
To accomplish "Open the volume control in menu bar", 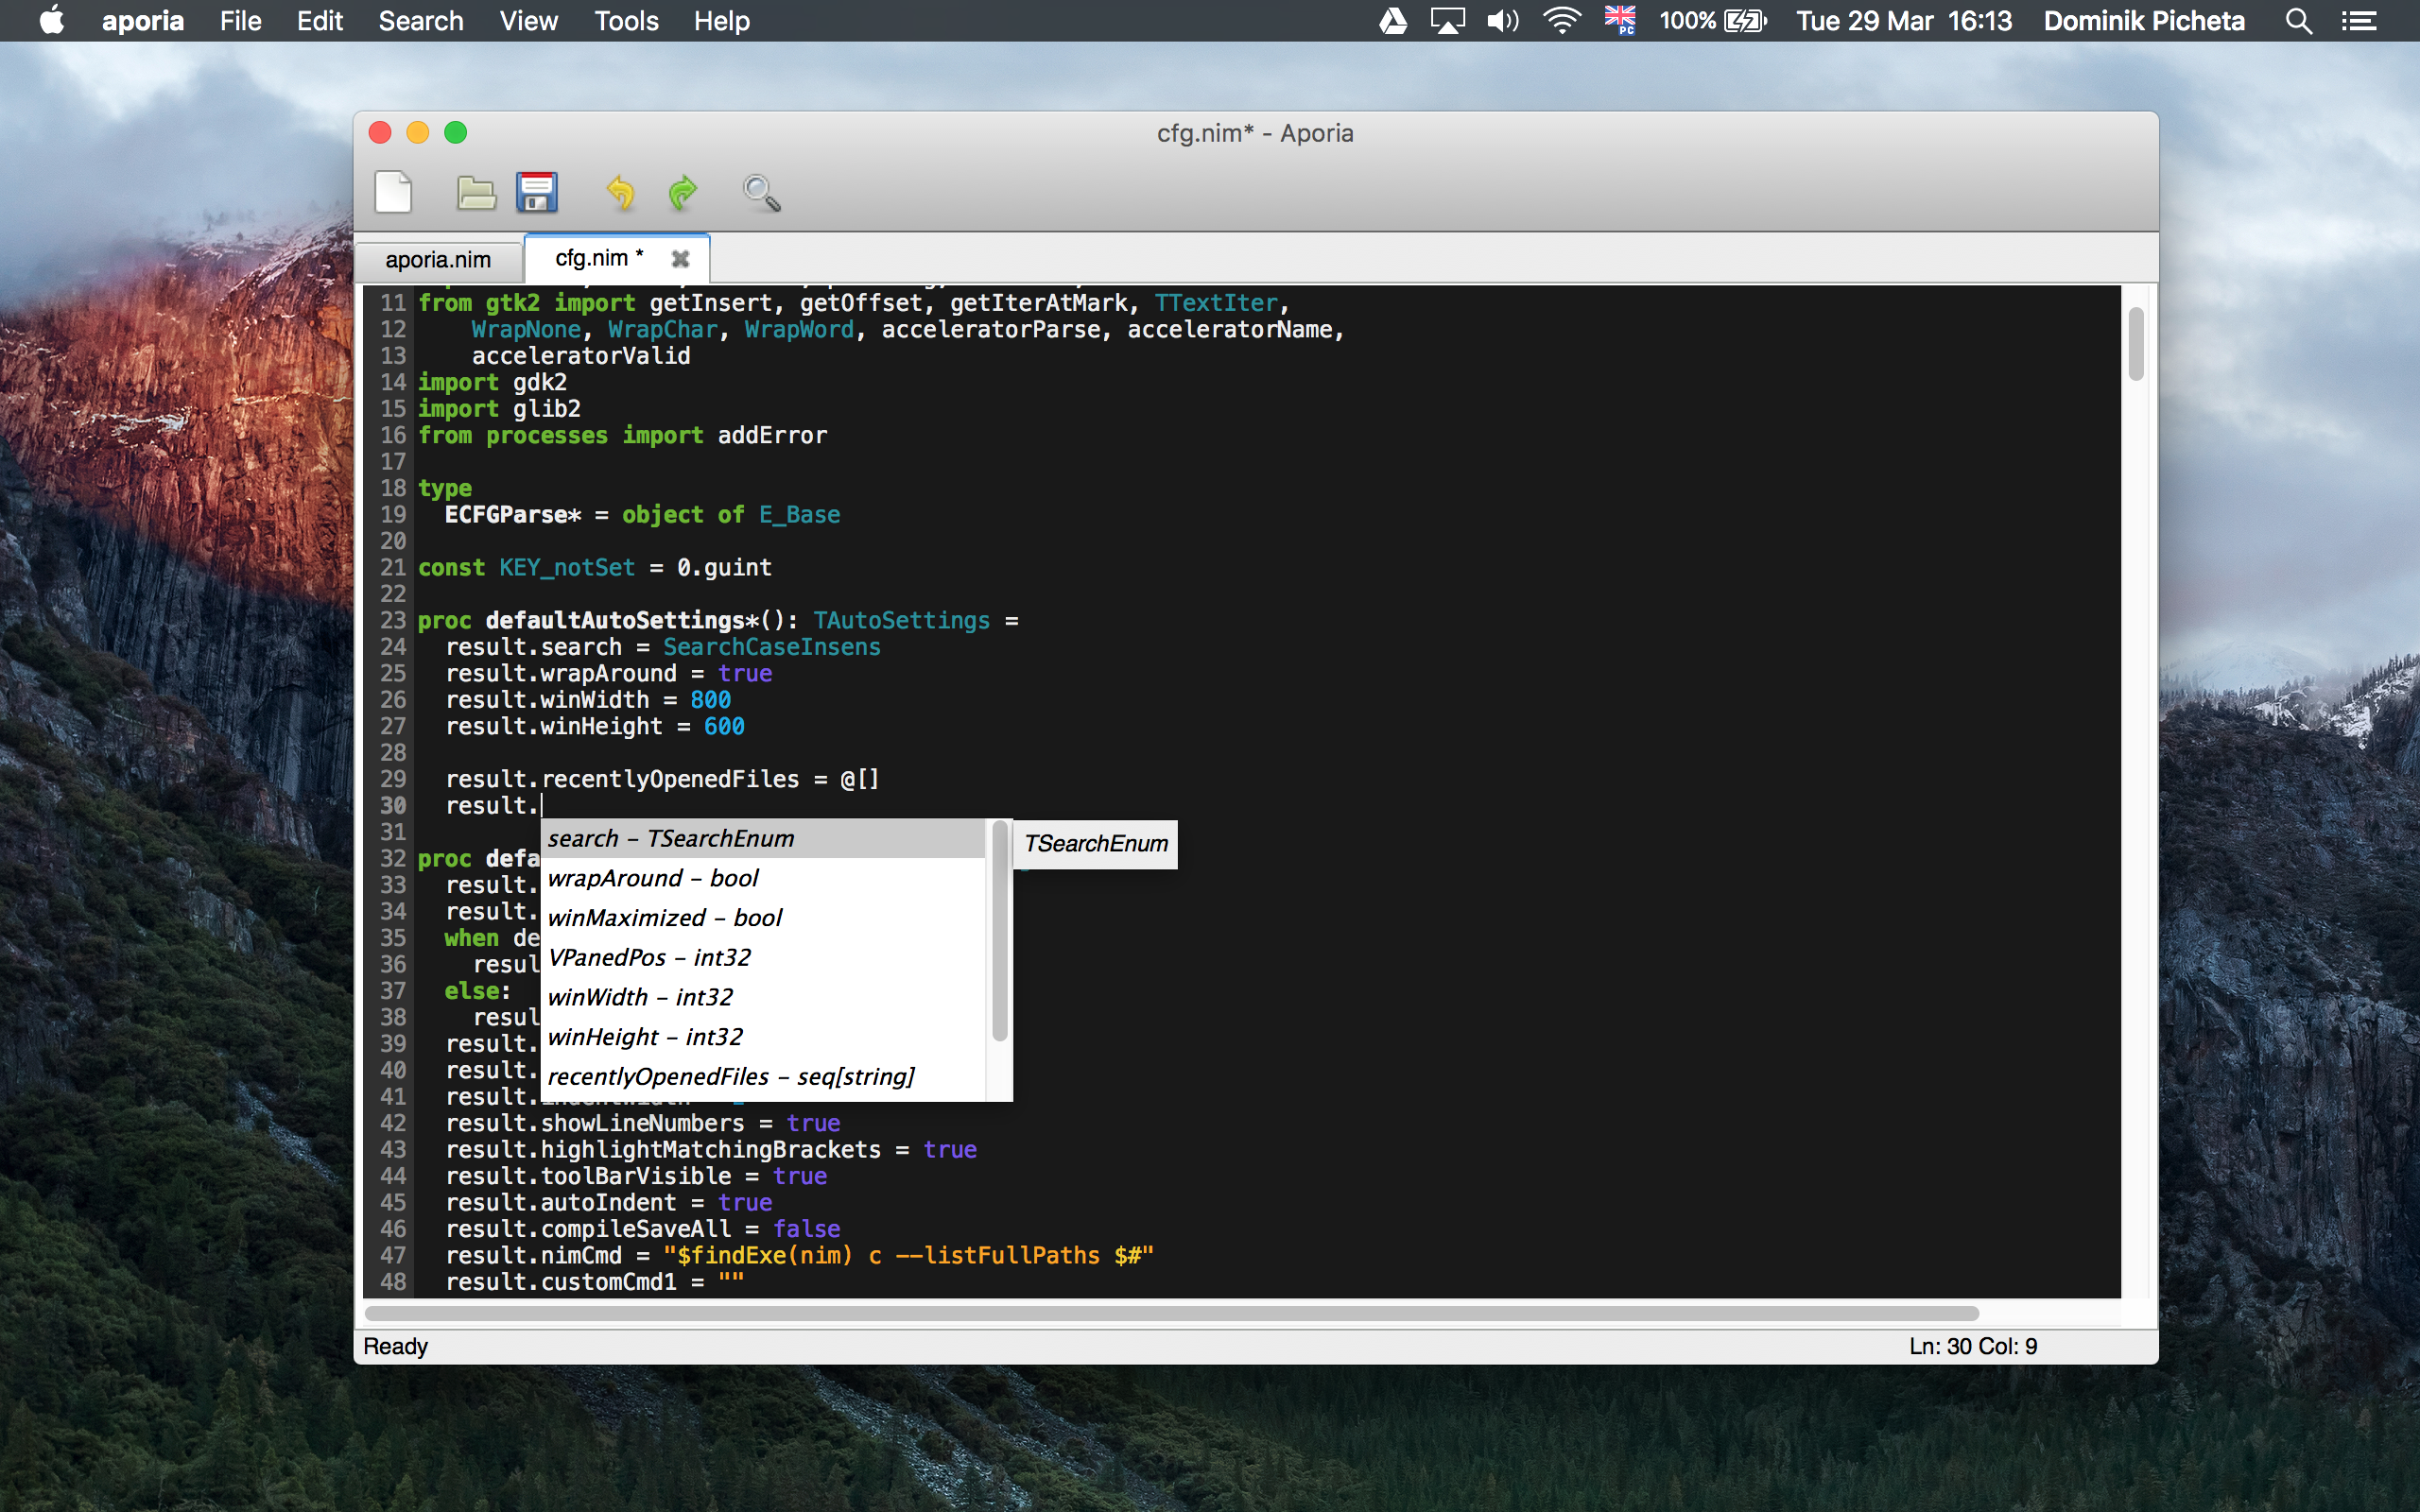I will click(1502, 21).
